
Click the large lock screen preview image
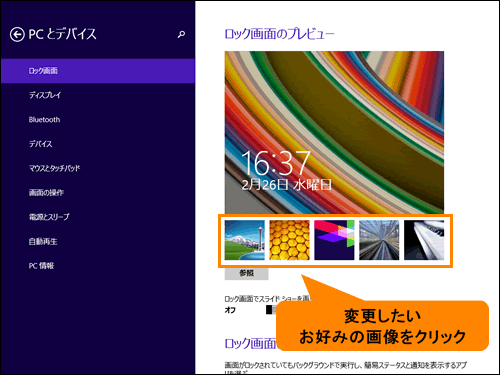coord(334,132)
